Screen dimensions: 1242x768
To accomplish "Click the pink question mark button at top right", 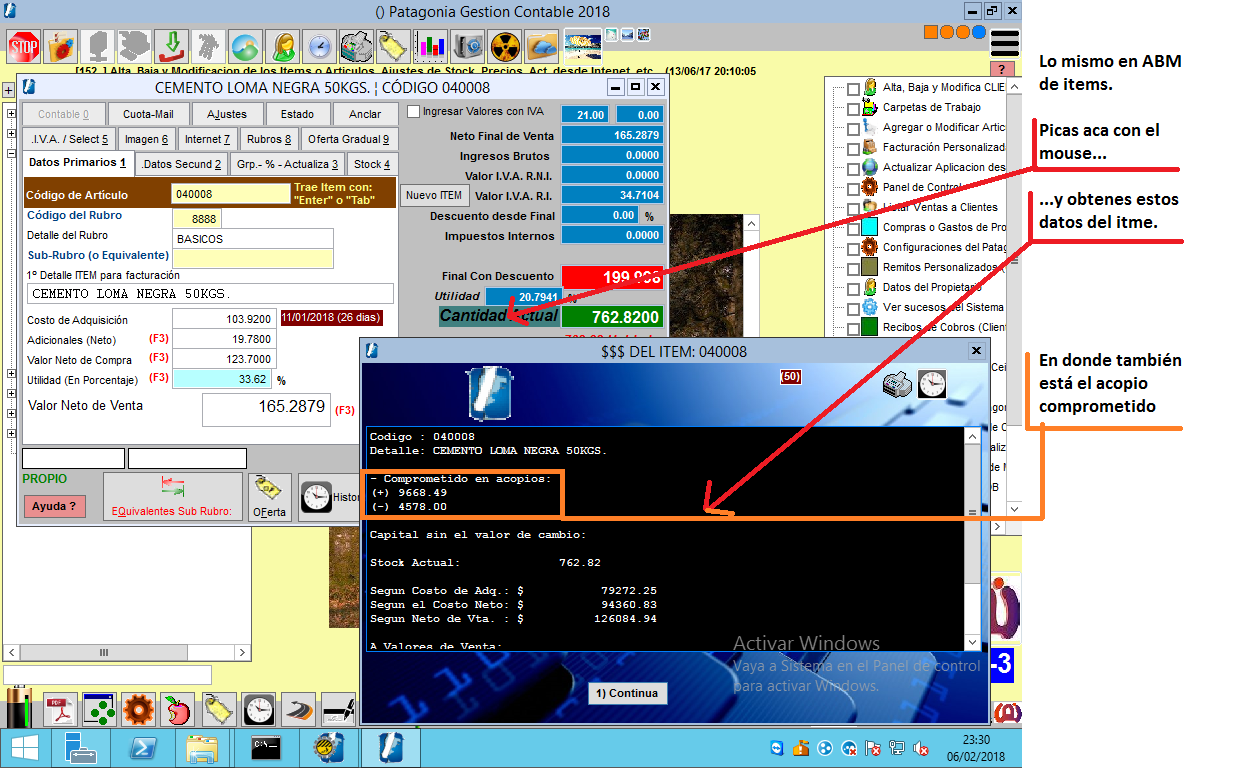I will [x=1000, y=69].
